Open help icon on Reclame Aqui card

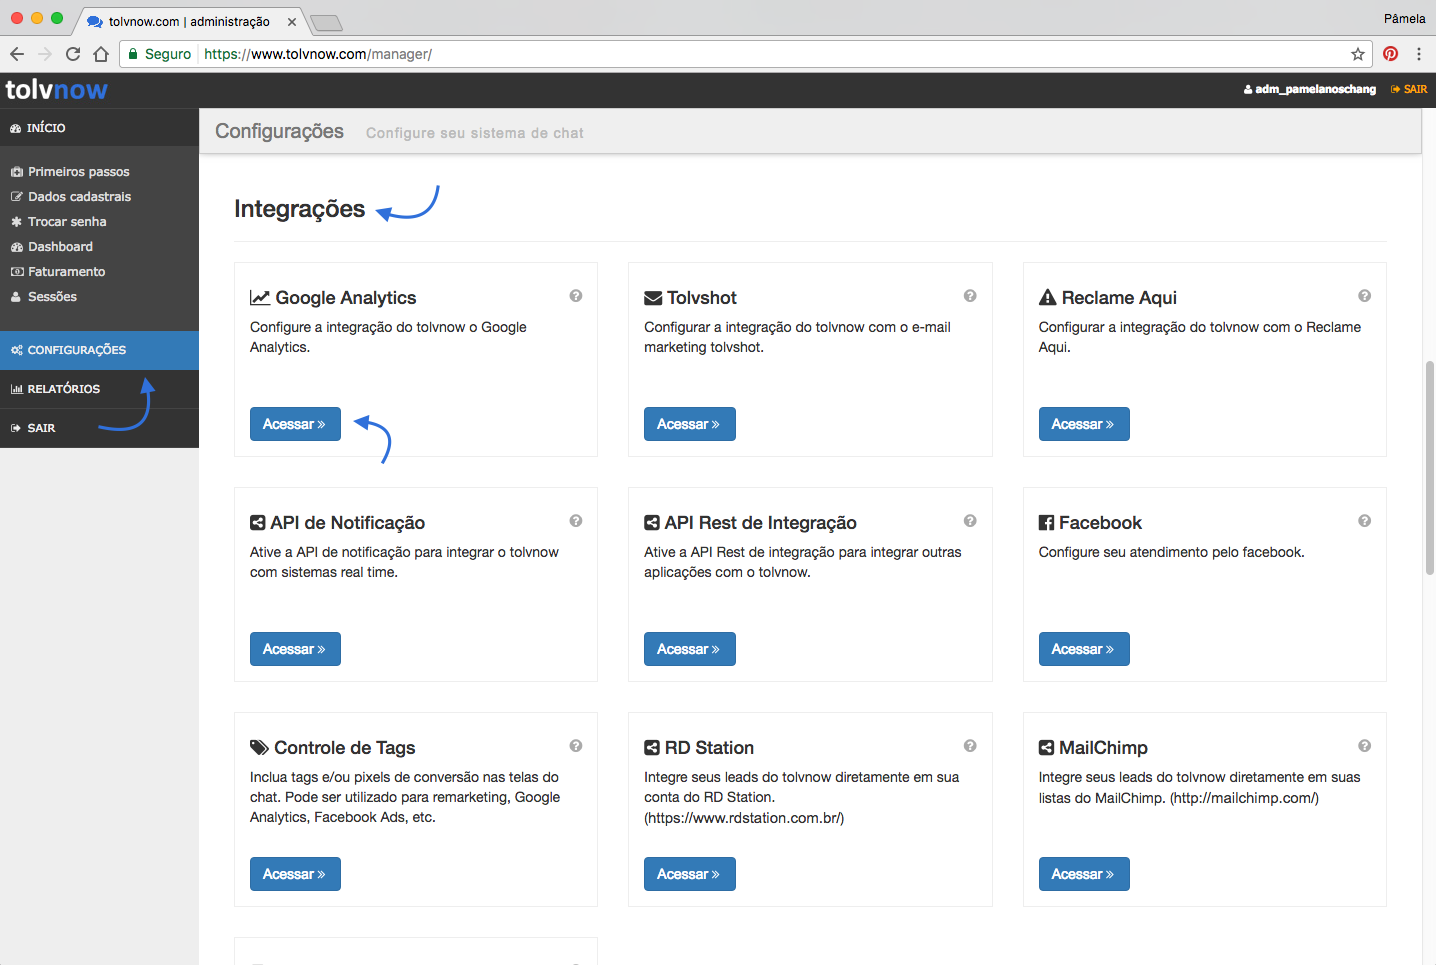pyautogui.click(x=1364, y=296)
